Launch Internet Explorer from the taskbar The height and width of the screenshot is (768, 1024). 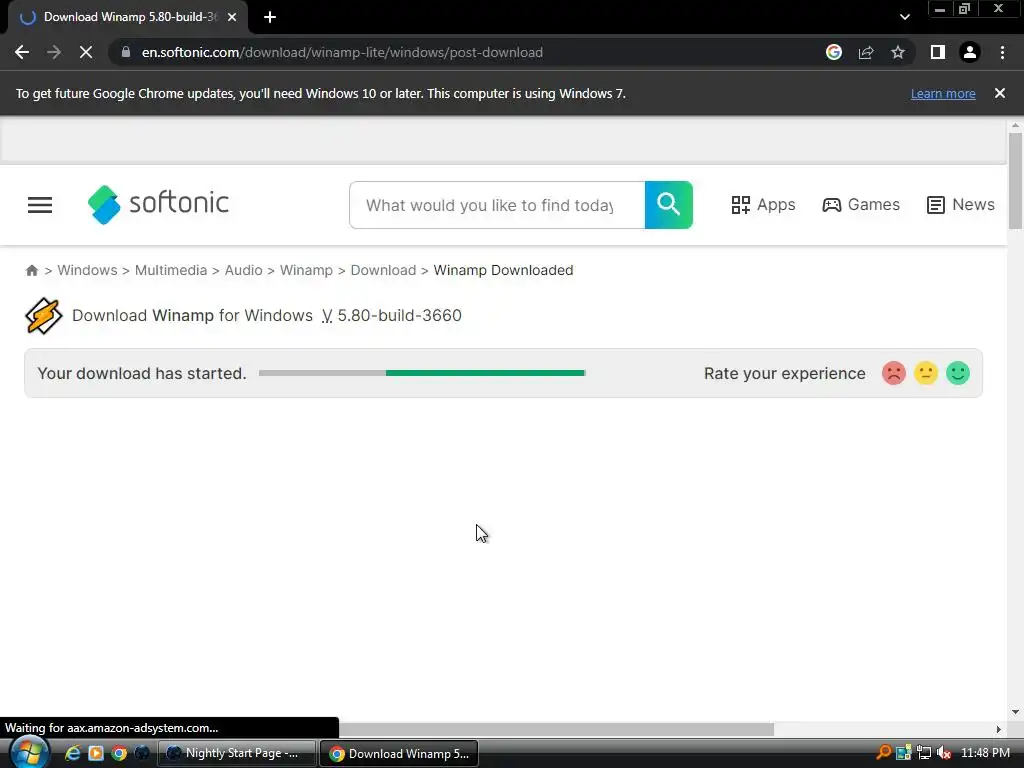(72, 753)
